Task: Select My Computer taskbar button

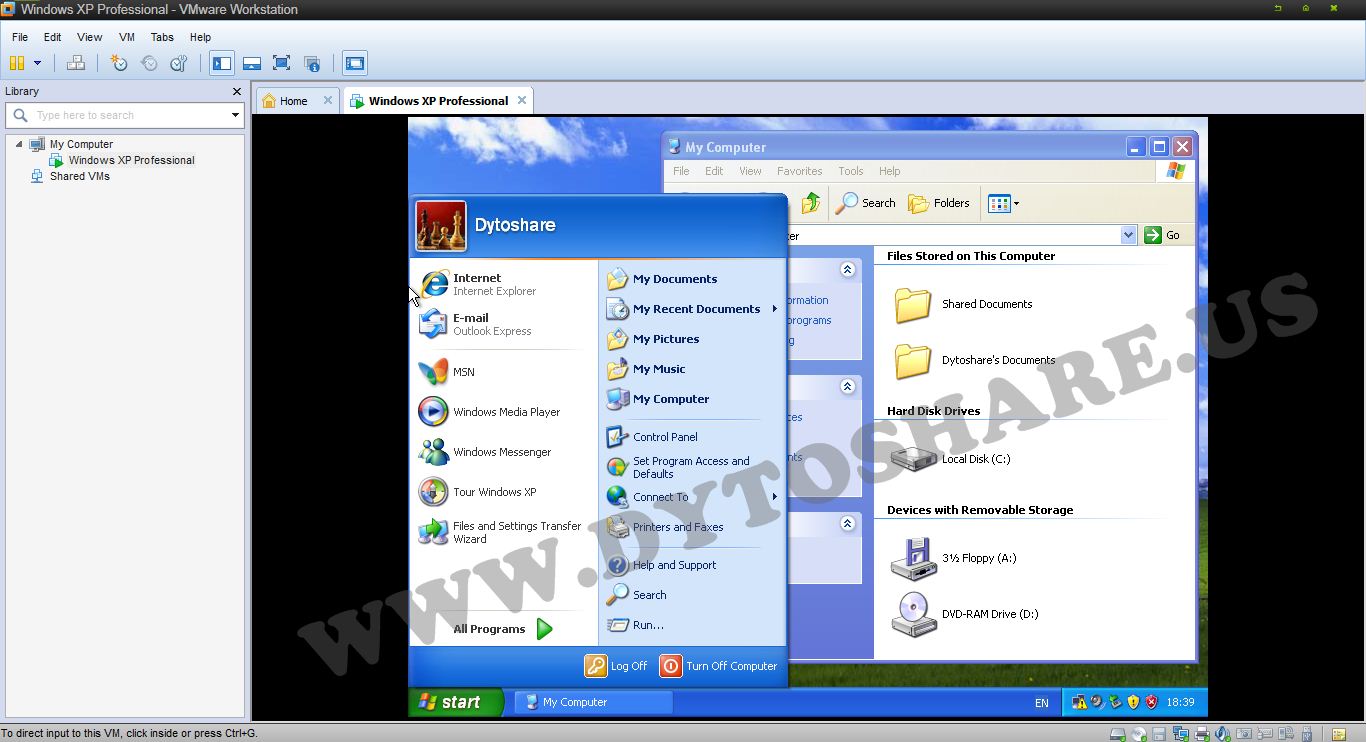Action: [593, 702]
